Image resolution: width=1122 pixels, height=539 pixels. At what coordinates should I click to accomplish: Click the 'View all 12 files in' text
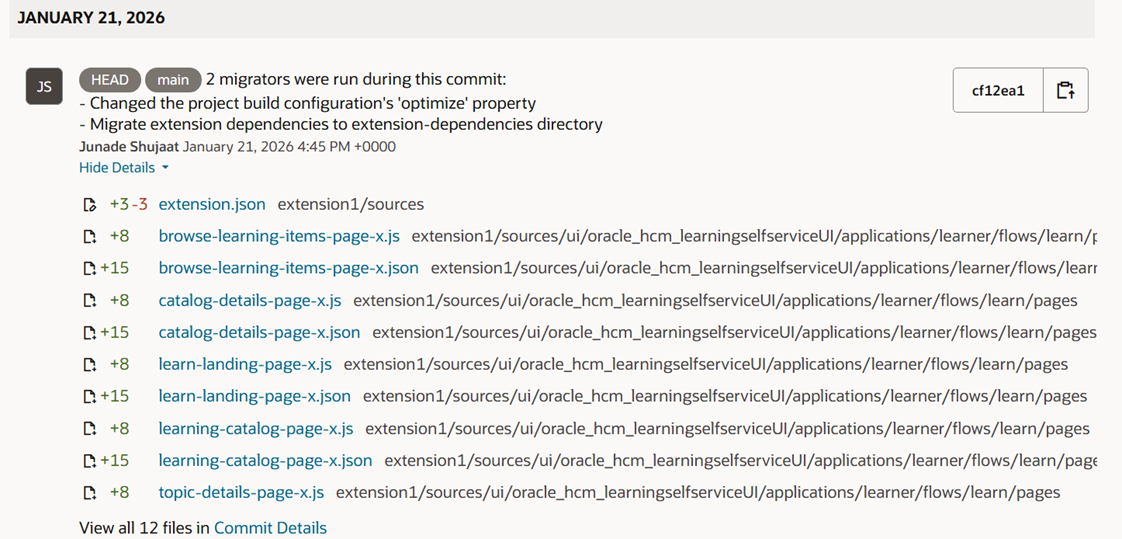[x=145, y=528]
